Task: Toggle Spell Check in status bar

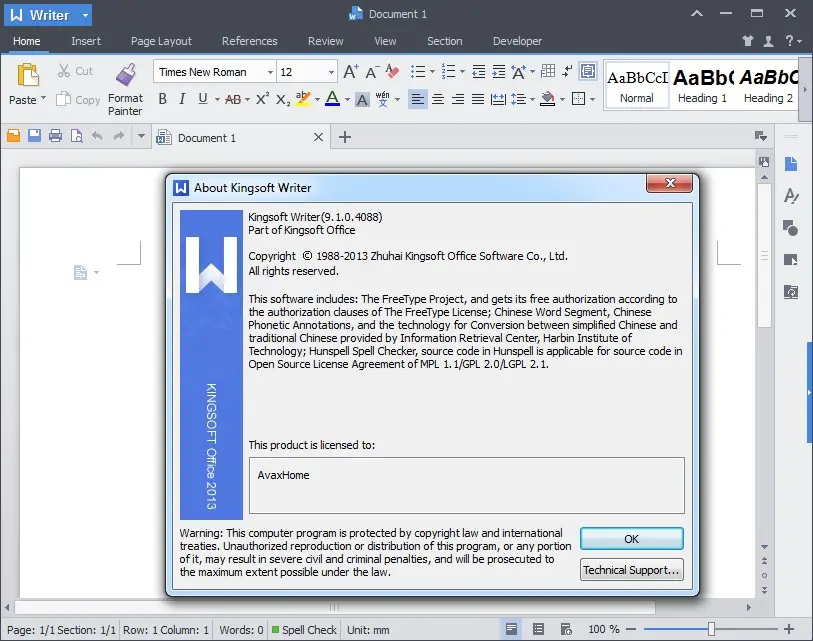Action: (304, 630)
